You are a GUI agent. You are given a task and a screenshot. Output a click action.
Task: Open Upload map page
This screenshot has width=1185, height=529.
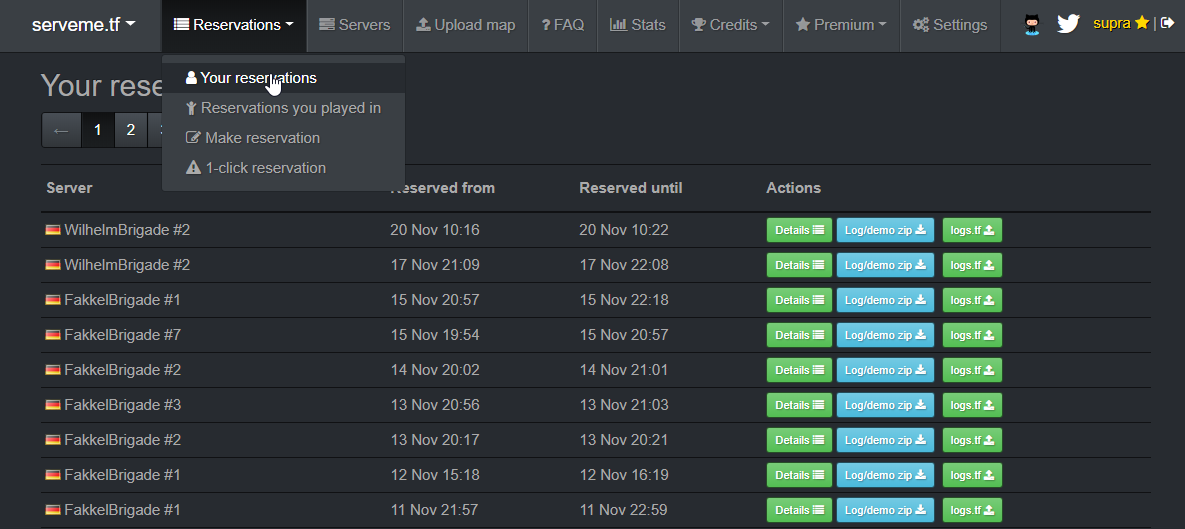(x=466, y=25)
